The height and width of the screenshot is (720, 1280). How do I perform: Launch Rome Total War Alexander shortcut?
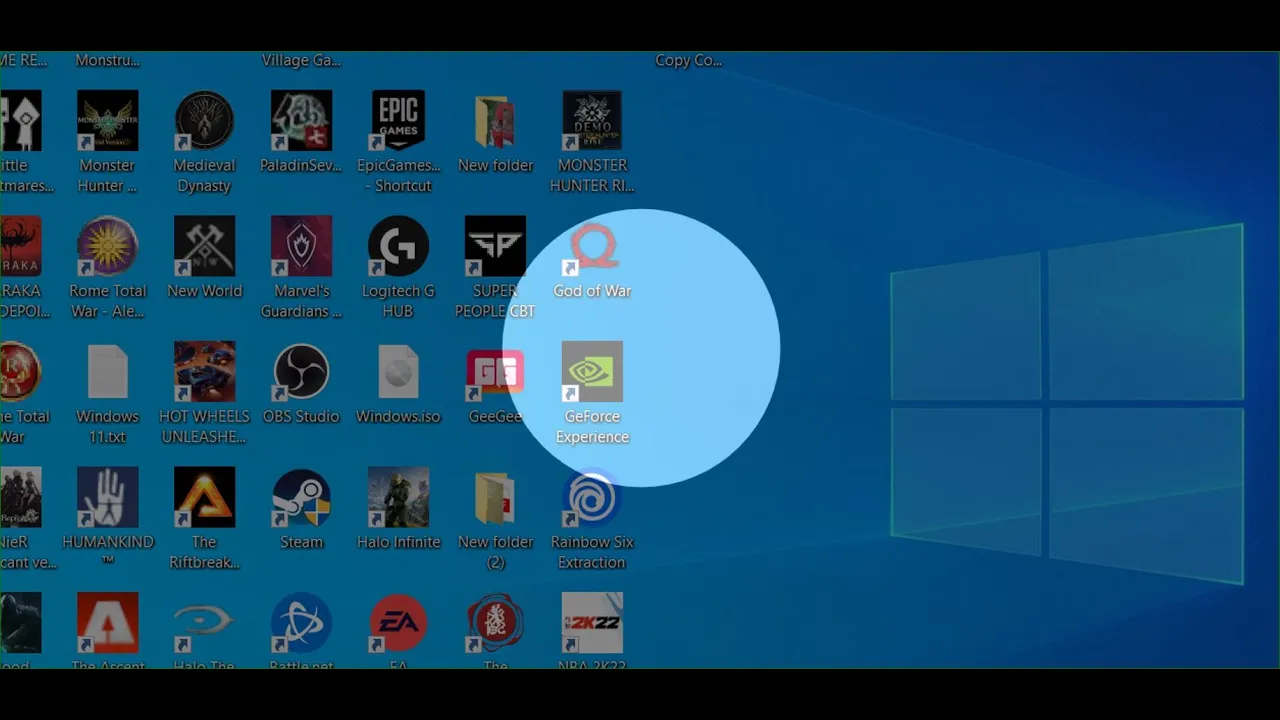[107, 246]
